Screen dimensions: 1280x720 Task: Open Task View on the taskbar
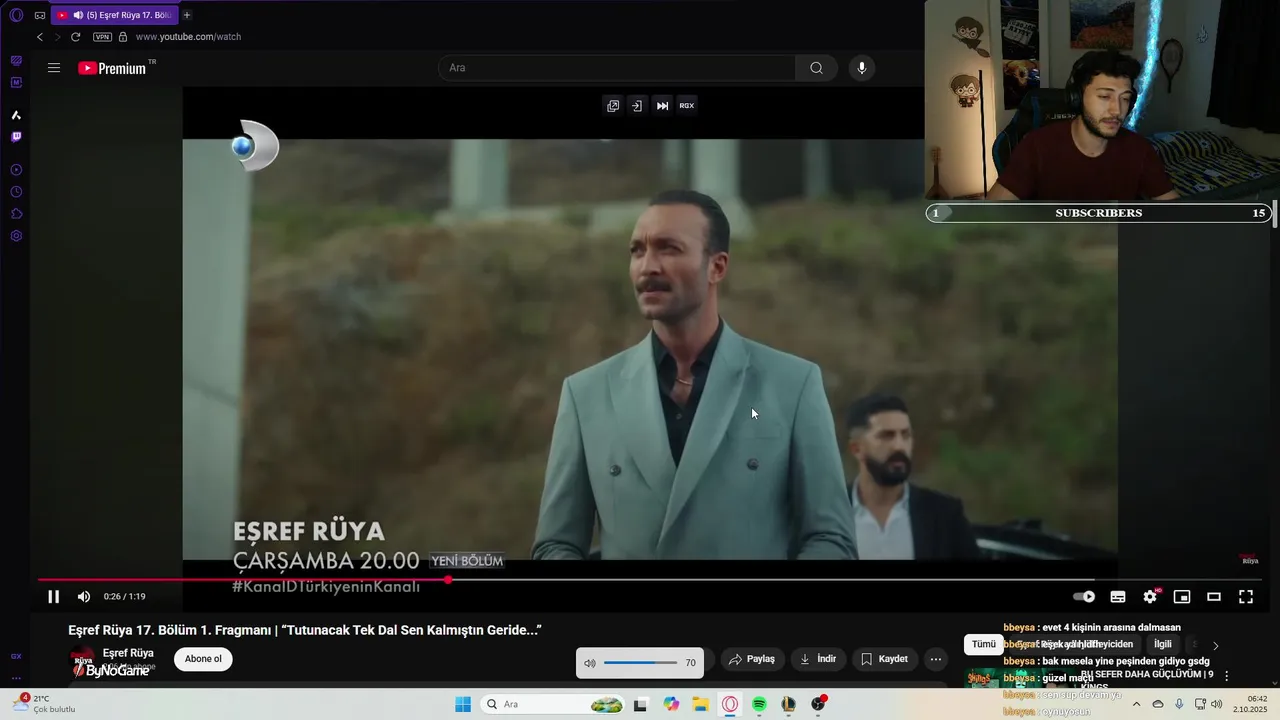click(x=640, y=705)
